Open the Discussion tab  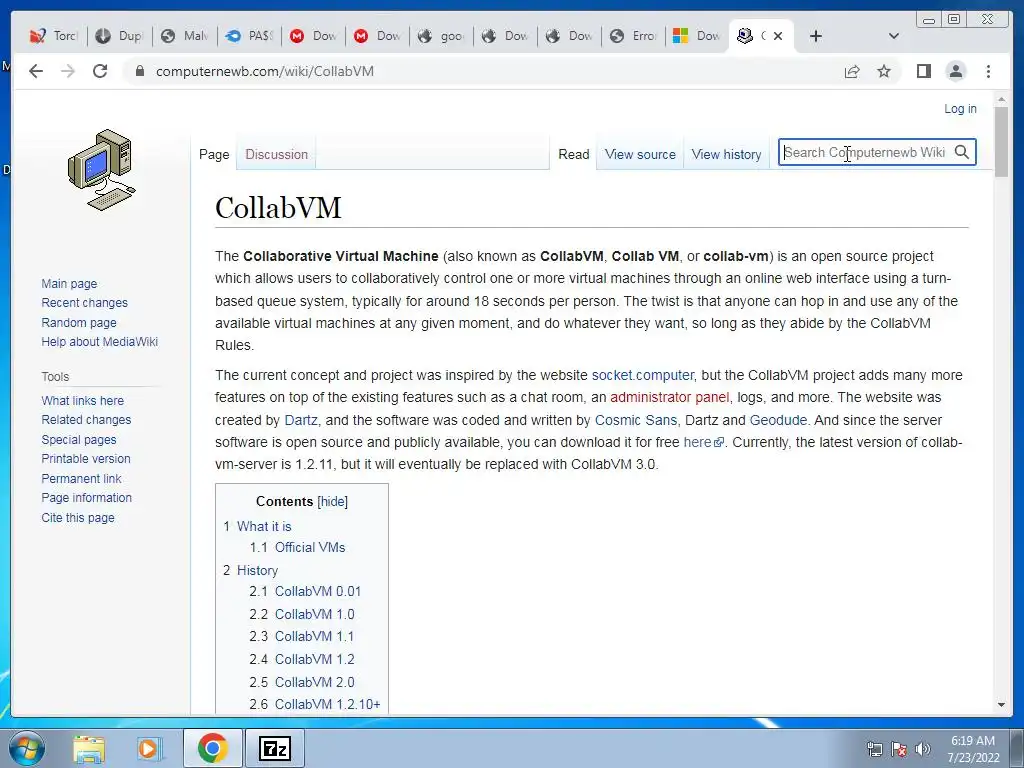click(x=276, y=154)
